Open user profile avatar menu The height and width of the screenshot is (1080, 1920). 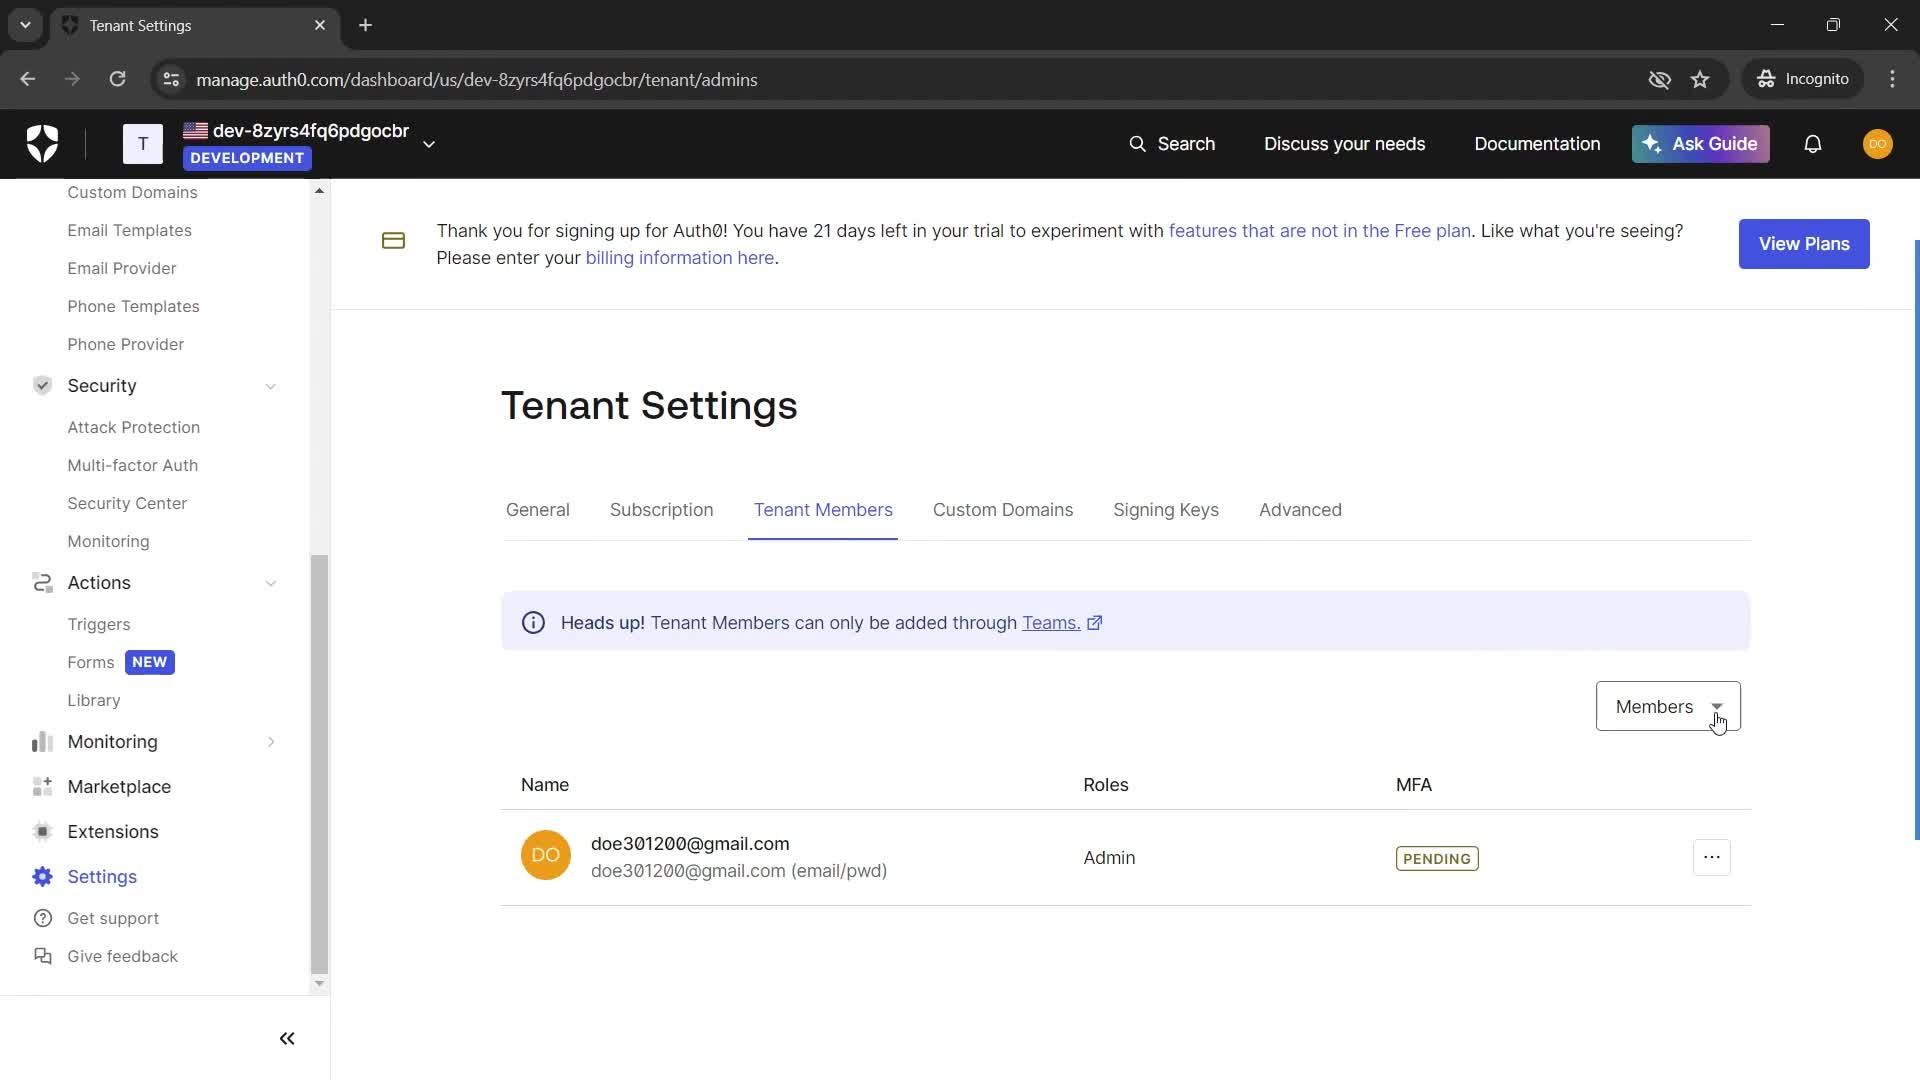click(1877, 144)
